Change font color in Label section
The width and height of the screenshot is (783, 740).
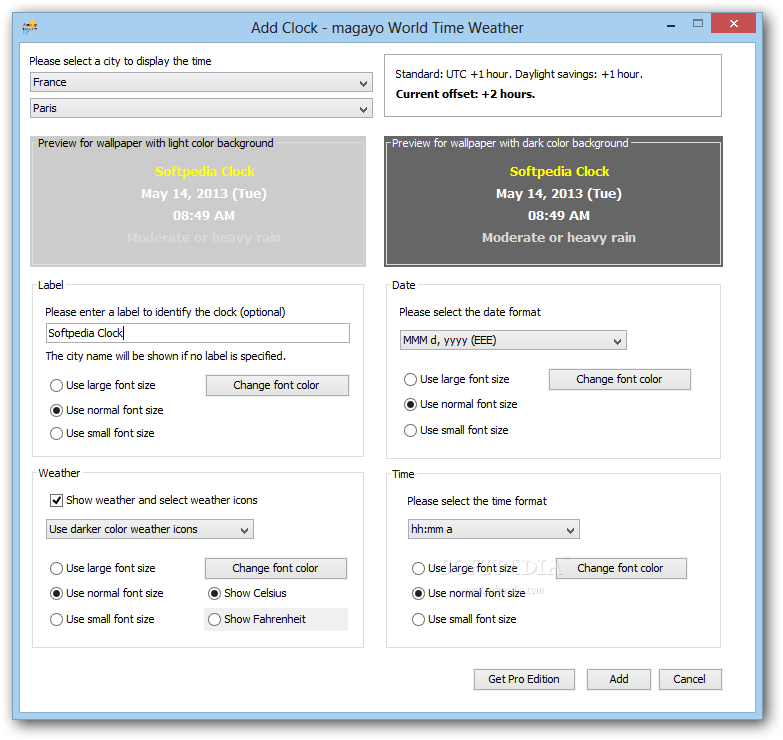click(x=277, y=385)
